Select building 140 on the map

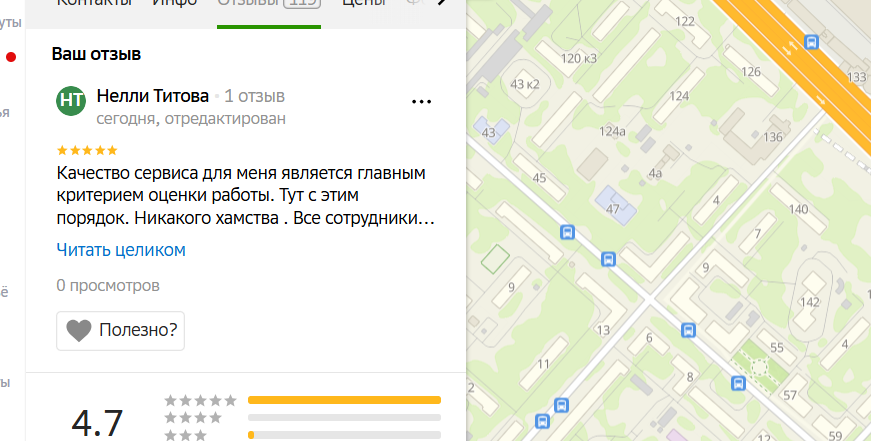(798, 209)
